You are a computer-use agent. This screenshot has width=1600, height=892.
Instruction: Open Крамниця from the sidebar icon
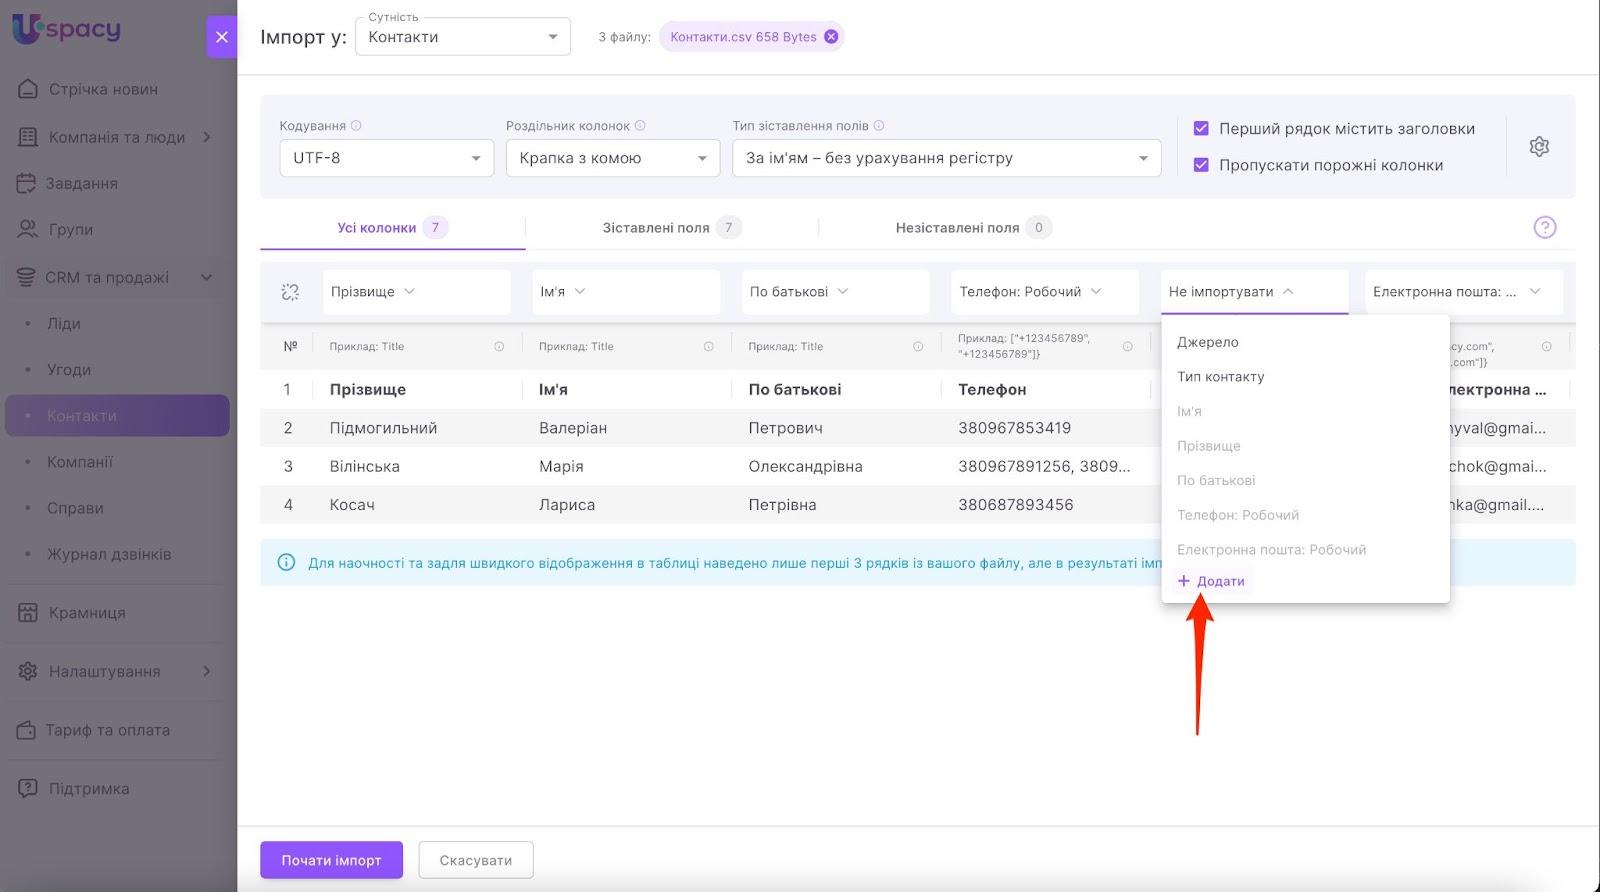28,613
